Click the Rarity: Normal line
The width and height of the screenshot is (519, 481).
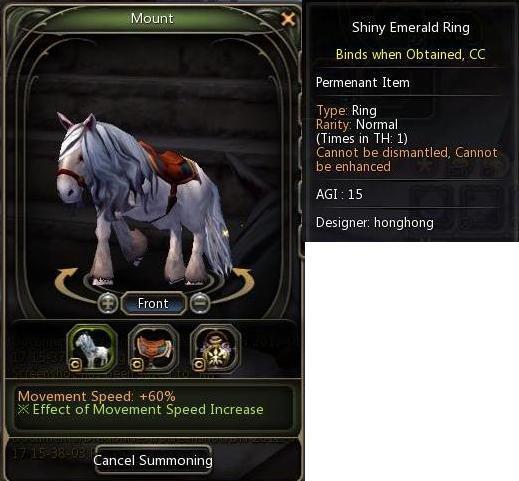click(357, 124)
